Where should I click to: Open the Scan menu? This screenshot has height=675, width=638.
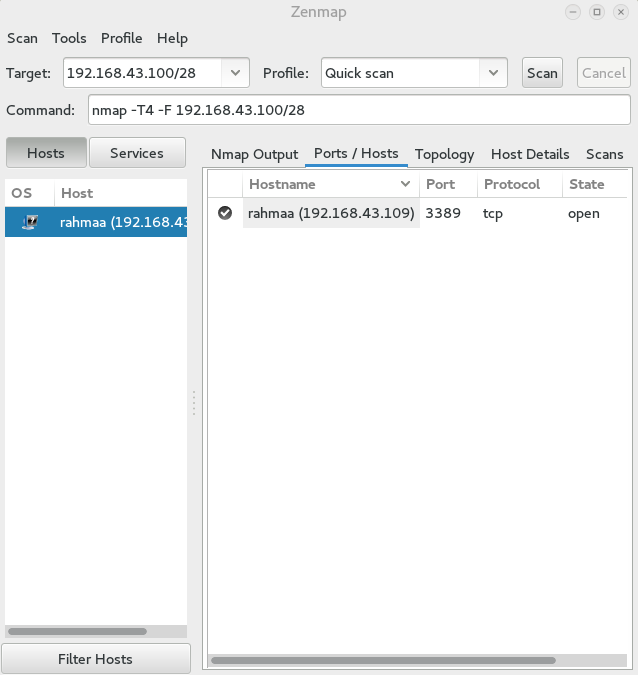click(22, 38)
